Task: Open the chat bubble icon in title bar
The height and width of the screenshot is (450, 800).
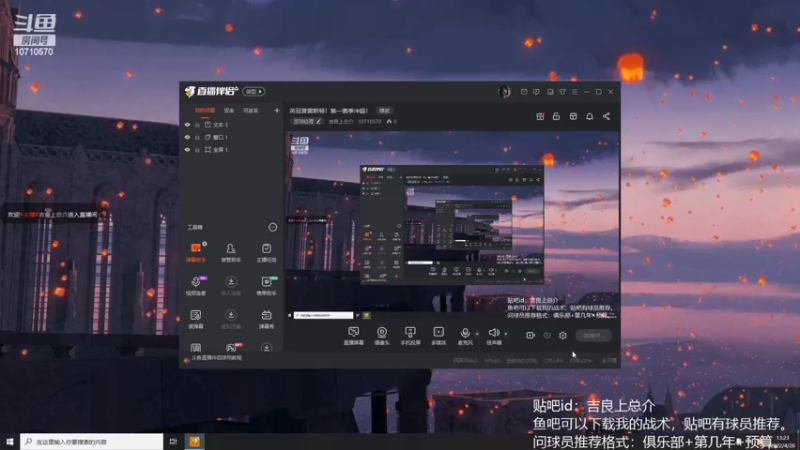Action: click(x=536, y=92)
